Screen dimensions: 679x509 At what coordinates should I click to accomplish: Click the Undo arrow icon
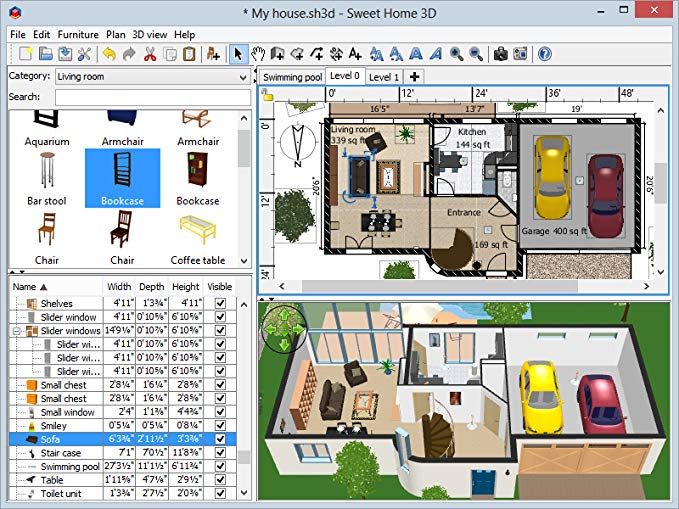click(x=109, y=54)
